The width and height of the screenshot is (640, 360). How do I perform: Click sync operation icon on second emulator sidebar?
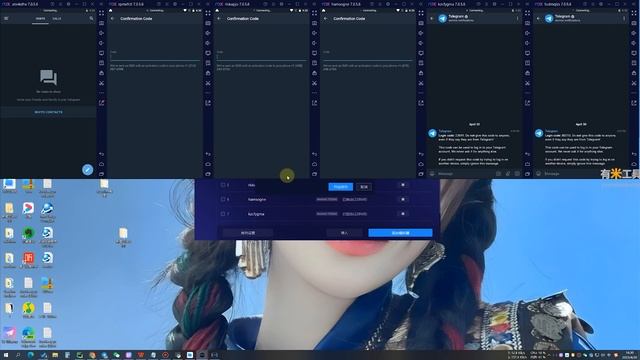coord(208,103)
